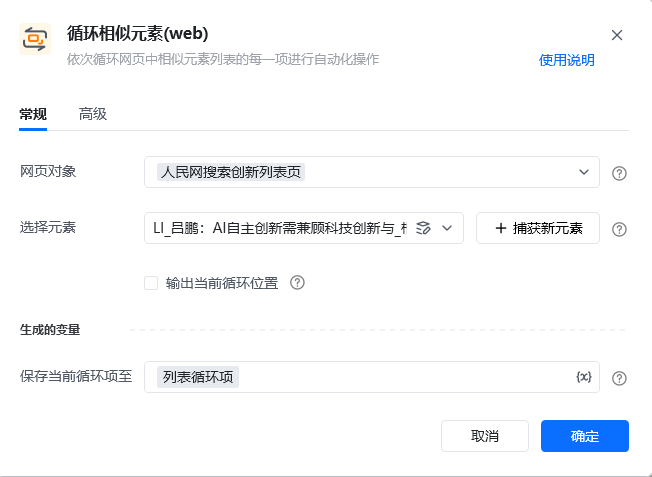Click the 选择元素 field showing LI_吕鹏

click(x=304, y=228)
